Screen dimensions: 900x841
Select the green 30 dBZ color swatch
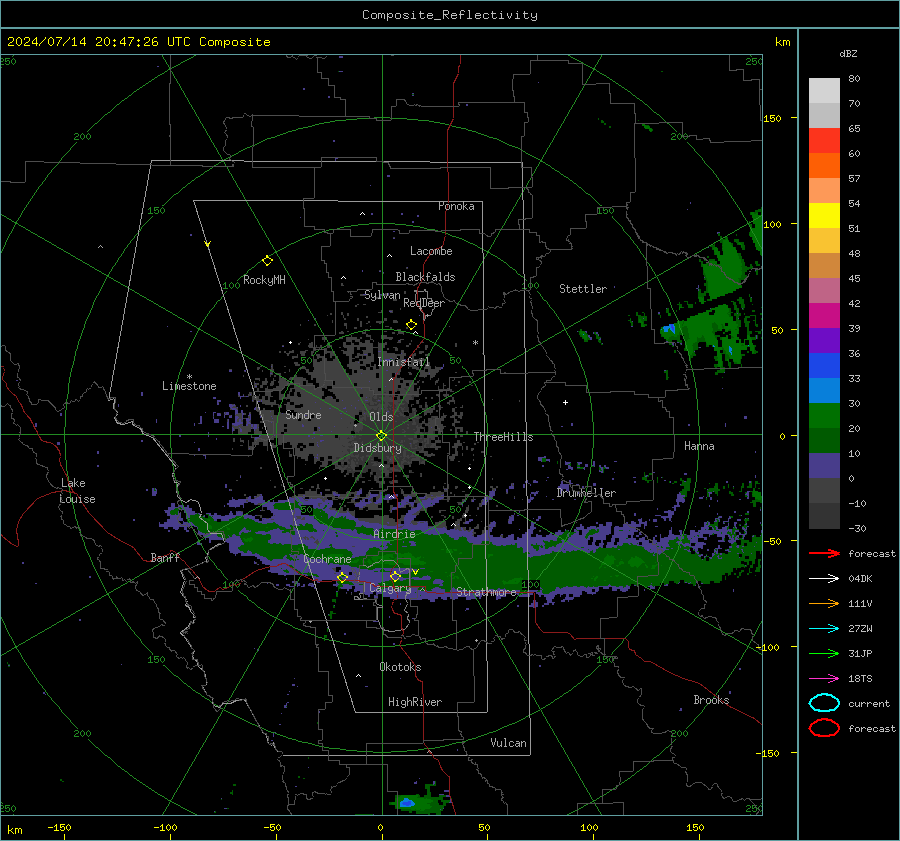(x=824, y=415)
